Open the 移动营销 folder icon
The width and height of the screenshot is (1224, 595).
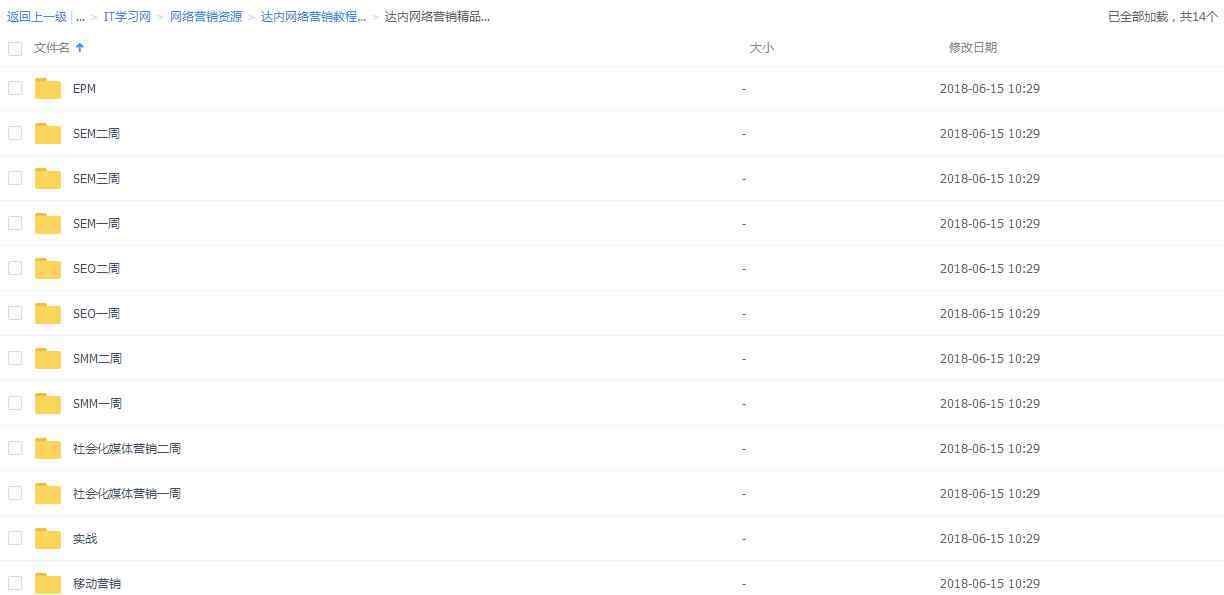coord(48,584)
